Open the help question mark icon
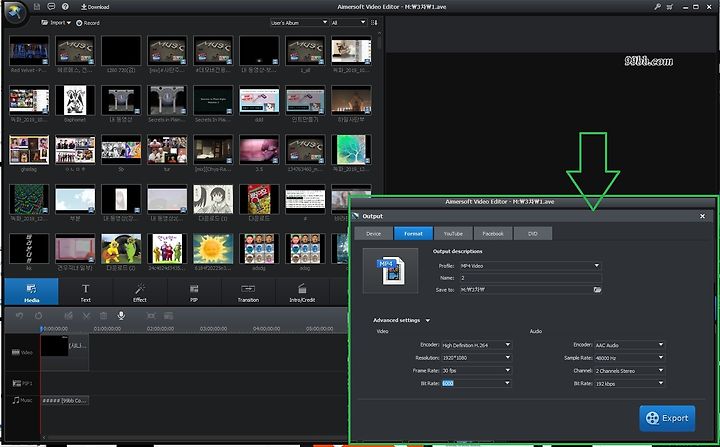The height and width of the screenshot is (447, 720). (65, 7)
